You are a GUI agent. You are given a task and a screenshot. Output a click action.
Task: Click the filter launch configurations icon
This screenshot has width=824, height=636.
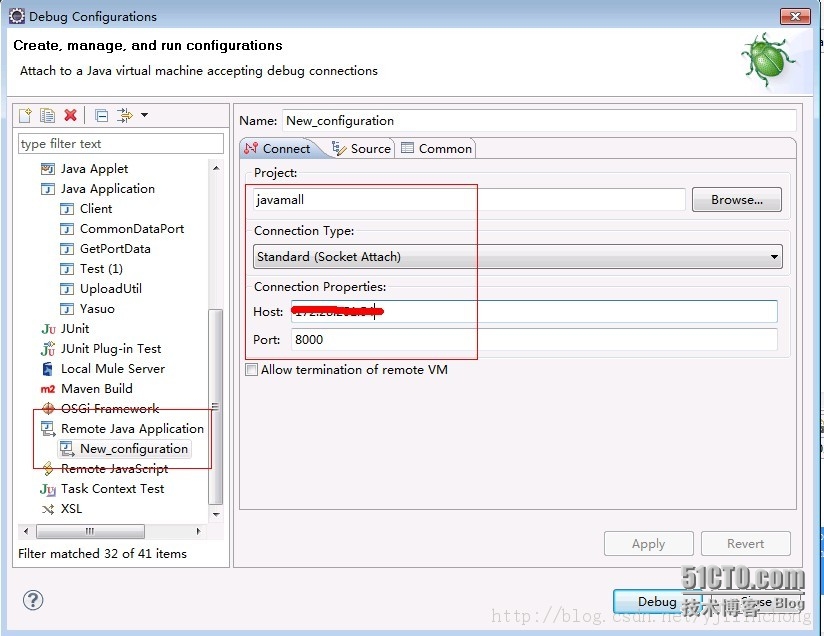[x=125, y=115]
